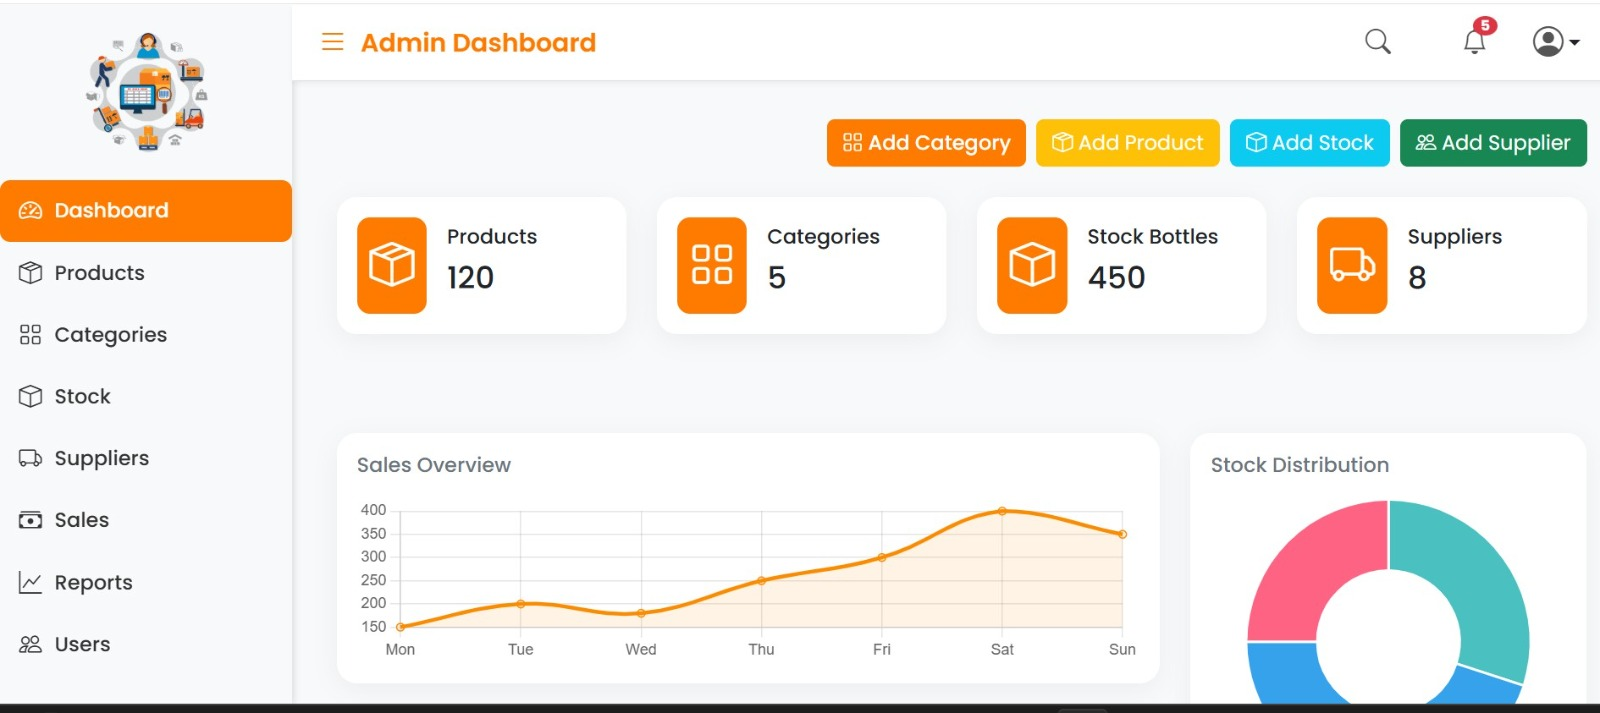Open Dashboard in the sidebar
Screen dimensions: 1600x713
[x=146, y=211]
